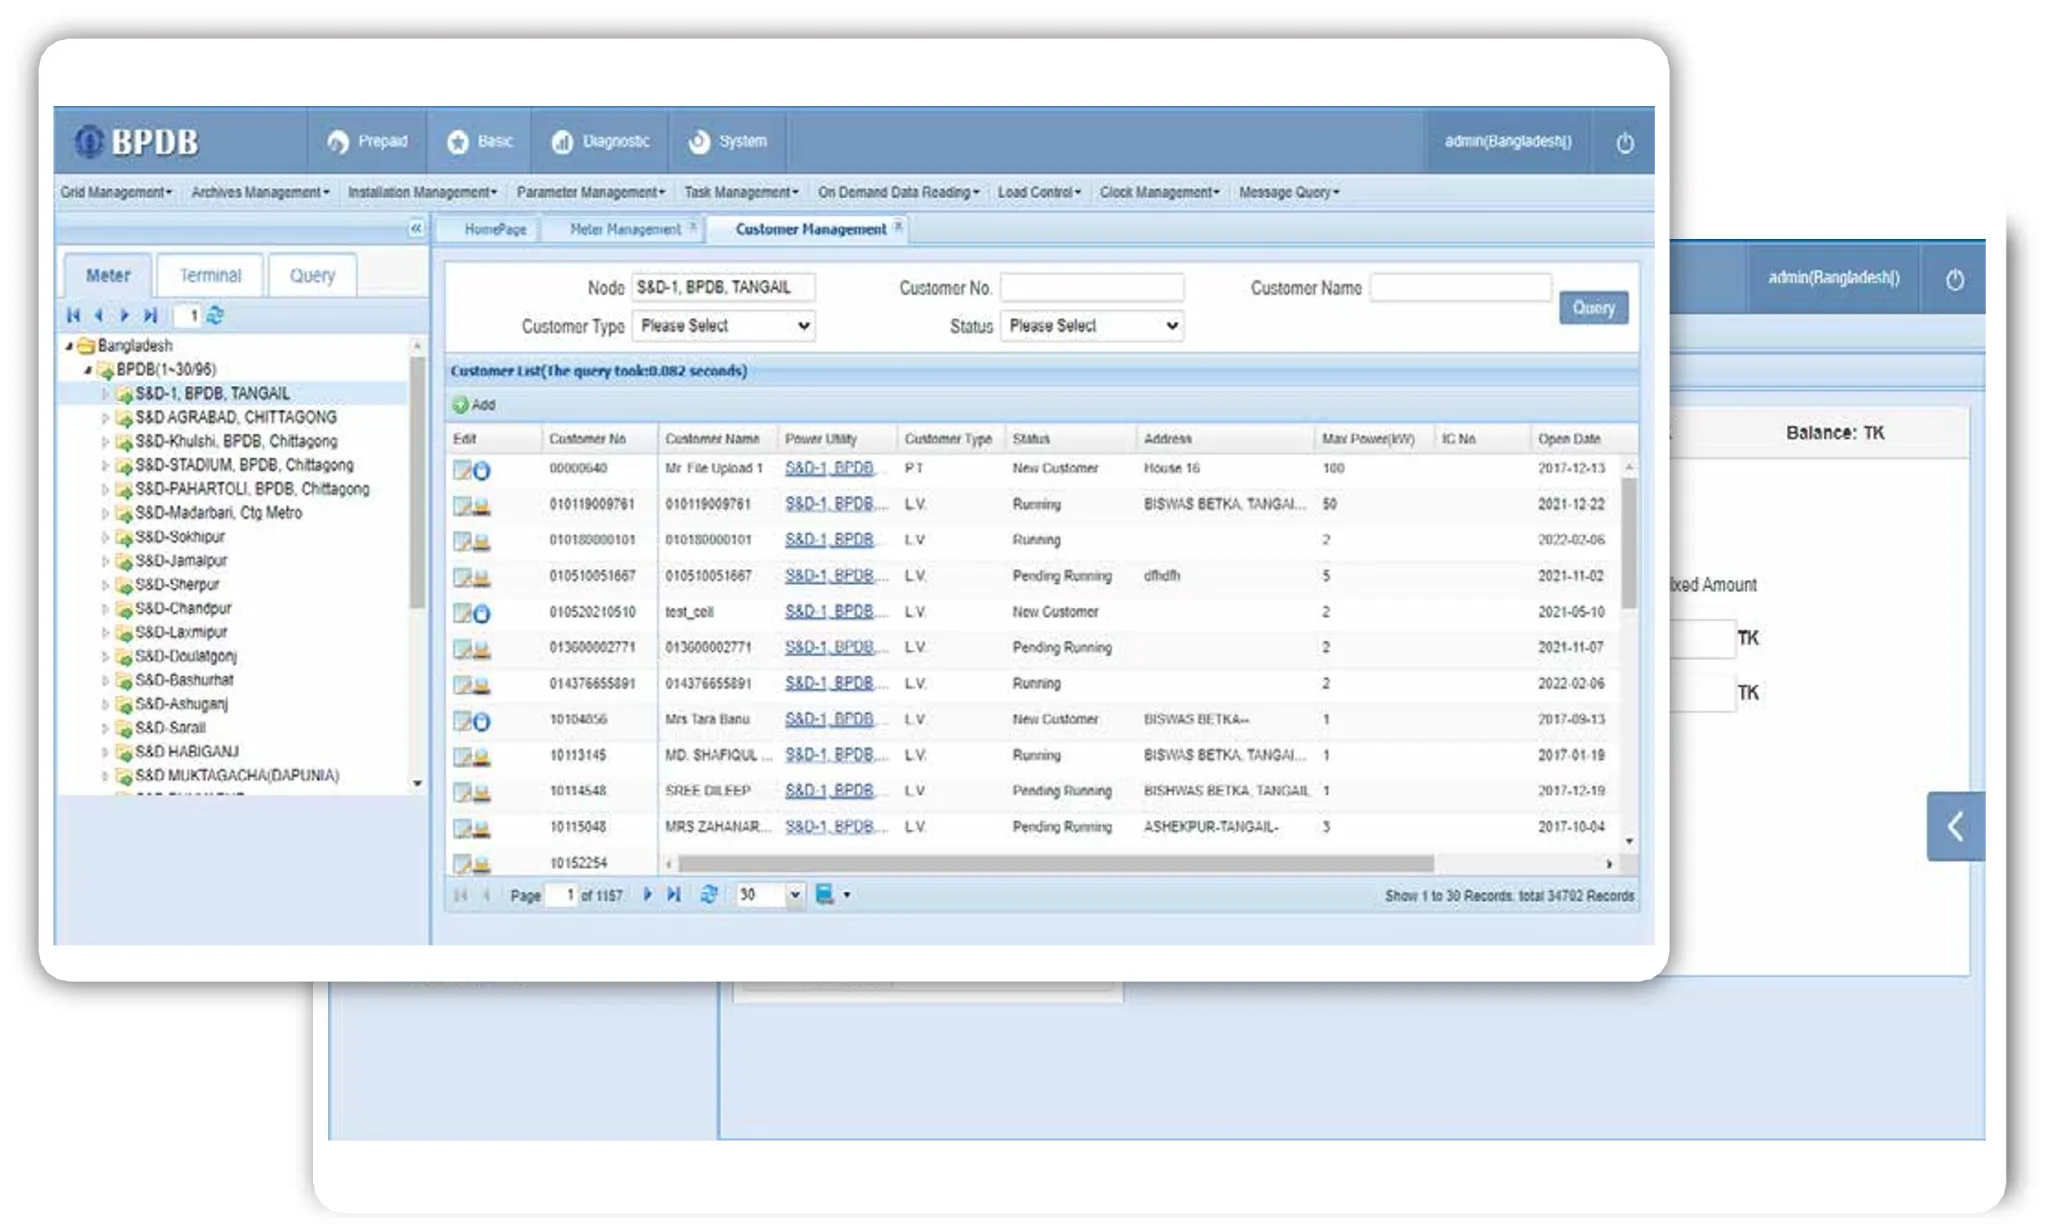The width and height of the screenshot is (2048, 1232).
Task: Click the Customer No. input field
Action: pos(1091,288)
